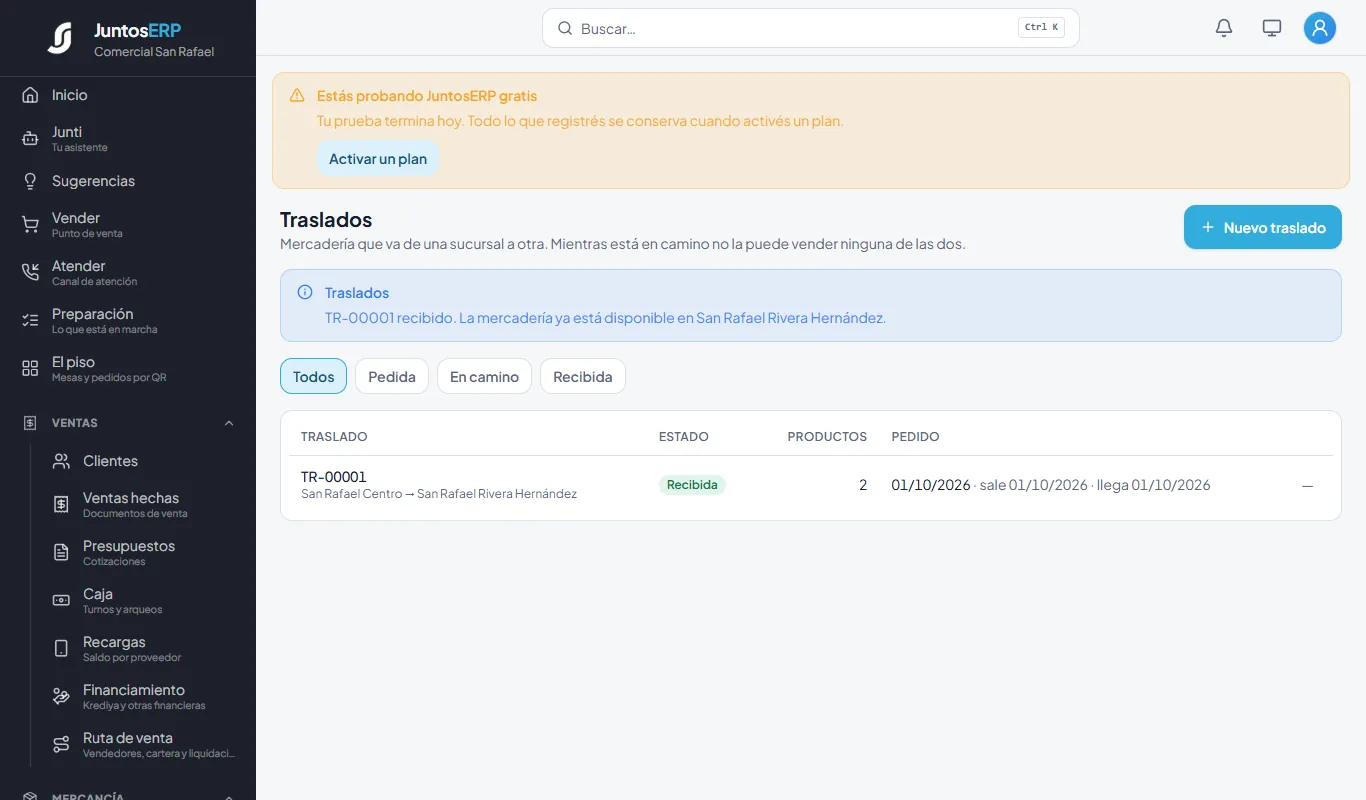Filter transfers by Pedida

[x=392, y=376]
